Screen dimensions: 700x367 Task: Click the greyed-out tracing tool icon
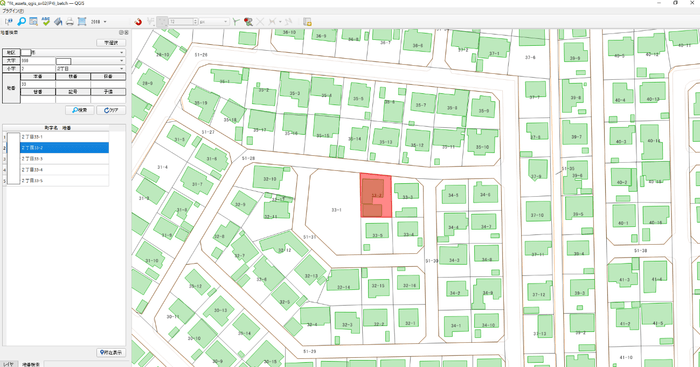(272, 21)
